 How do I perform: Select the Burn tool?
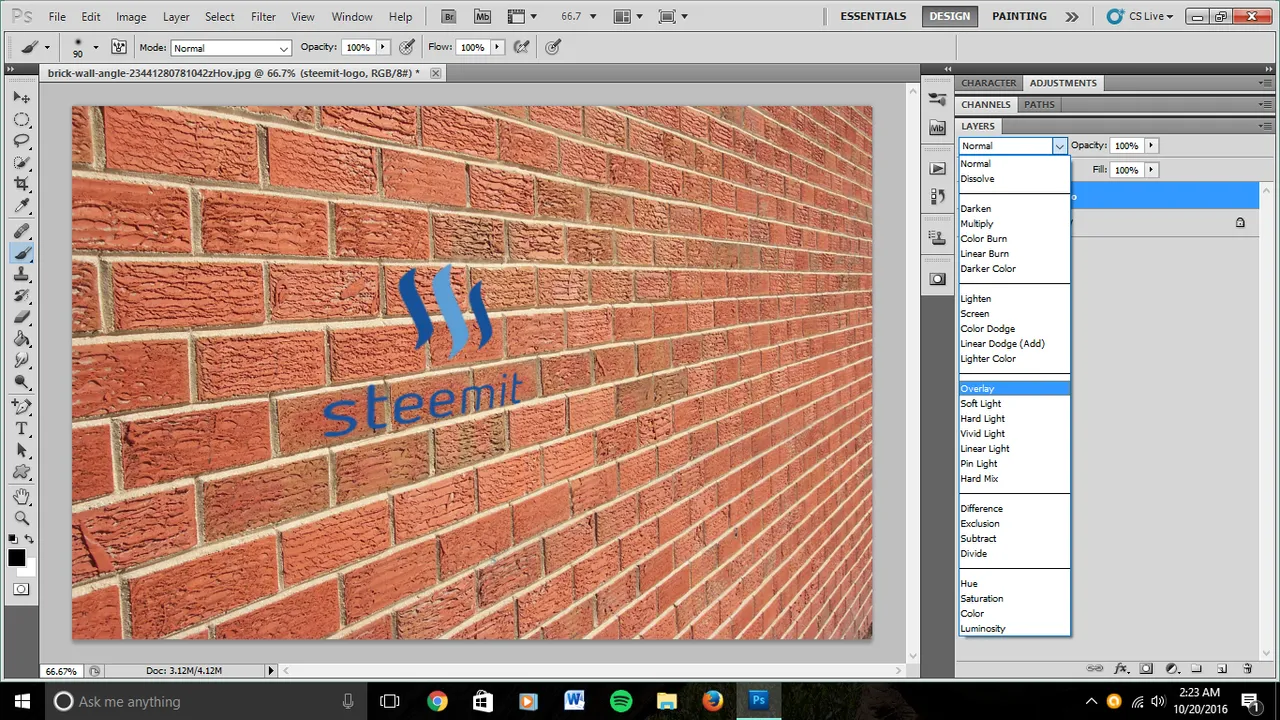22,383
